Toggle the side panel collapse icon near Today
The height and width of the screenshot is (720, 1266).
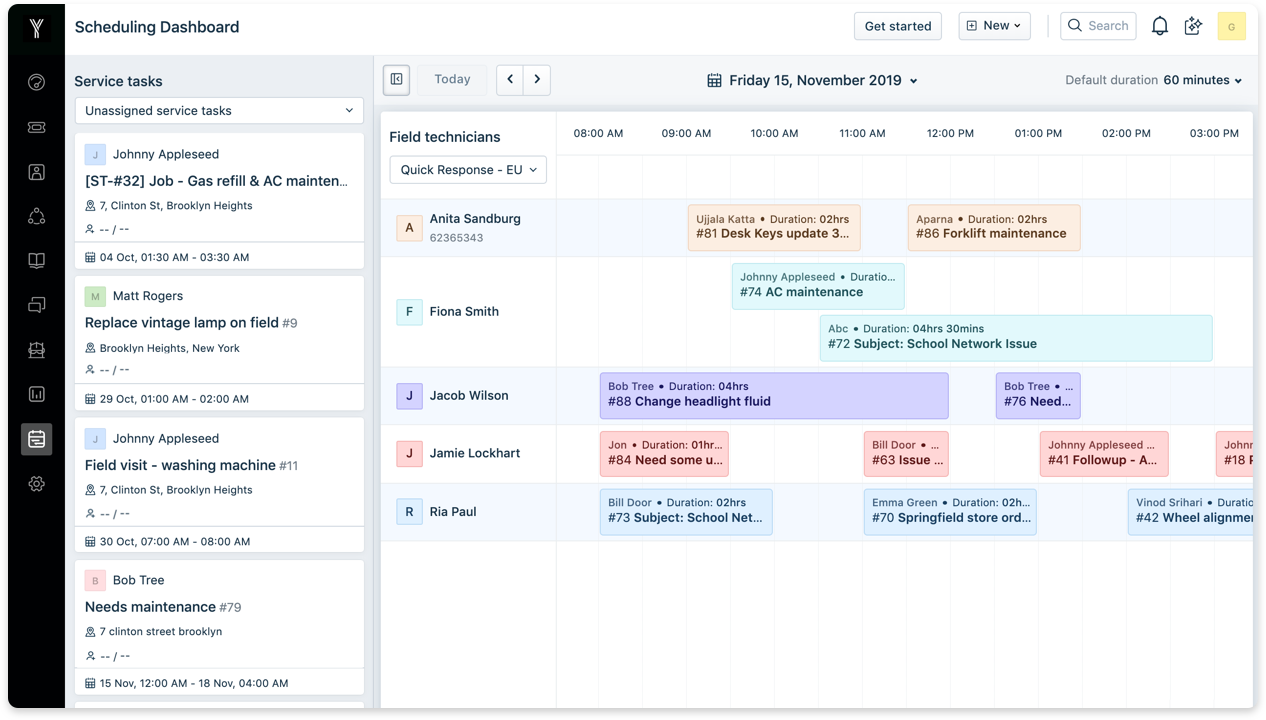pyautogui.click(x=396, y=79)
